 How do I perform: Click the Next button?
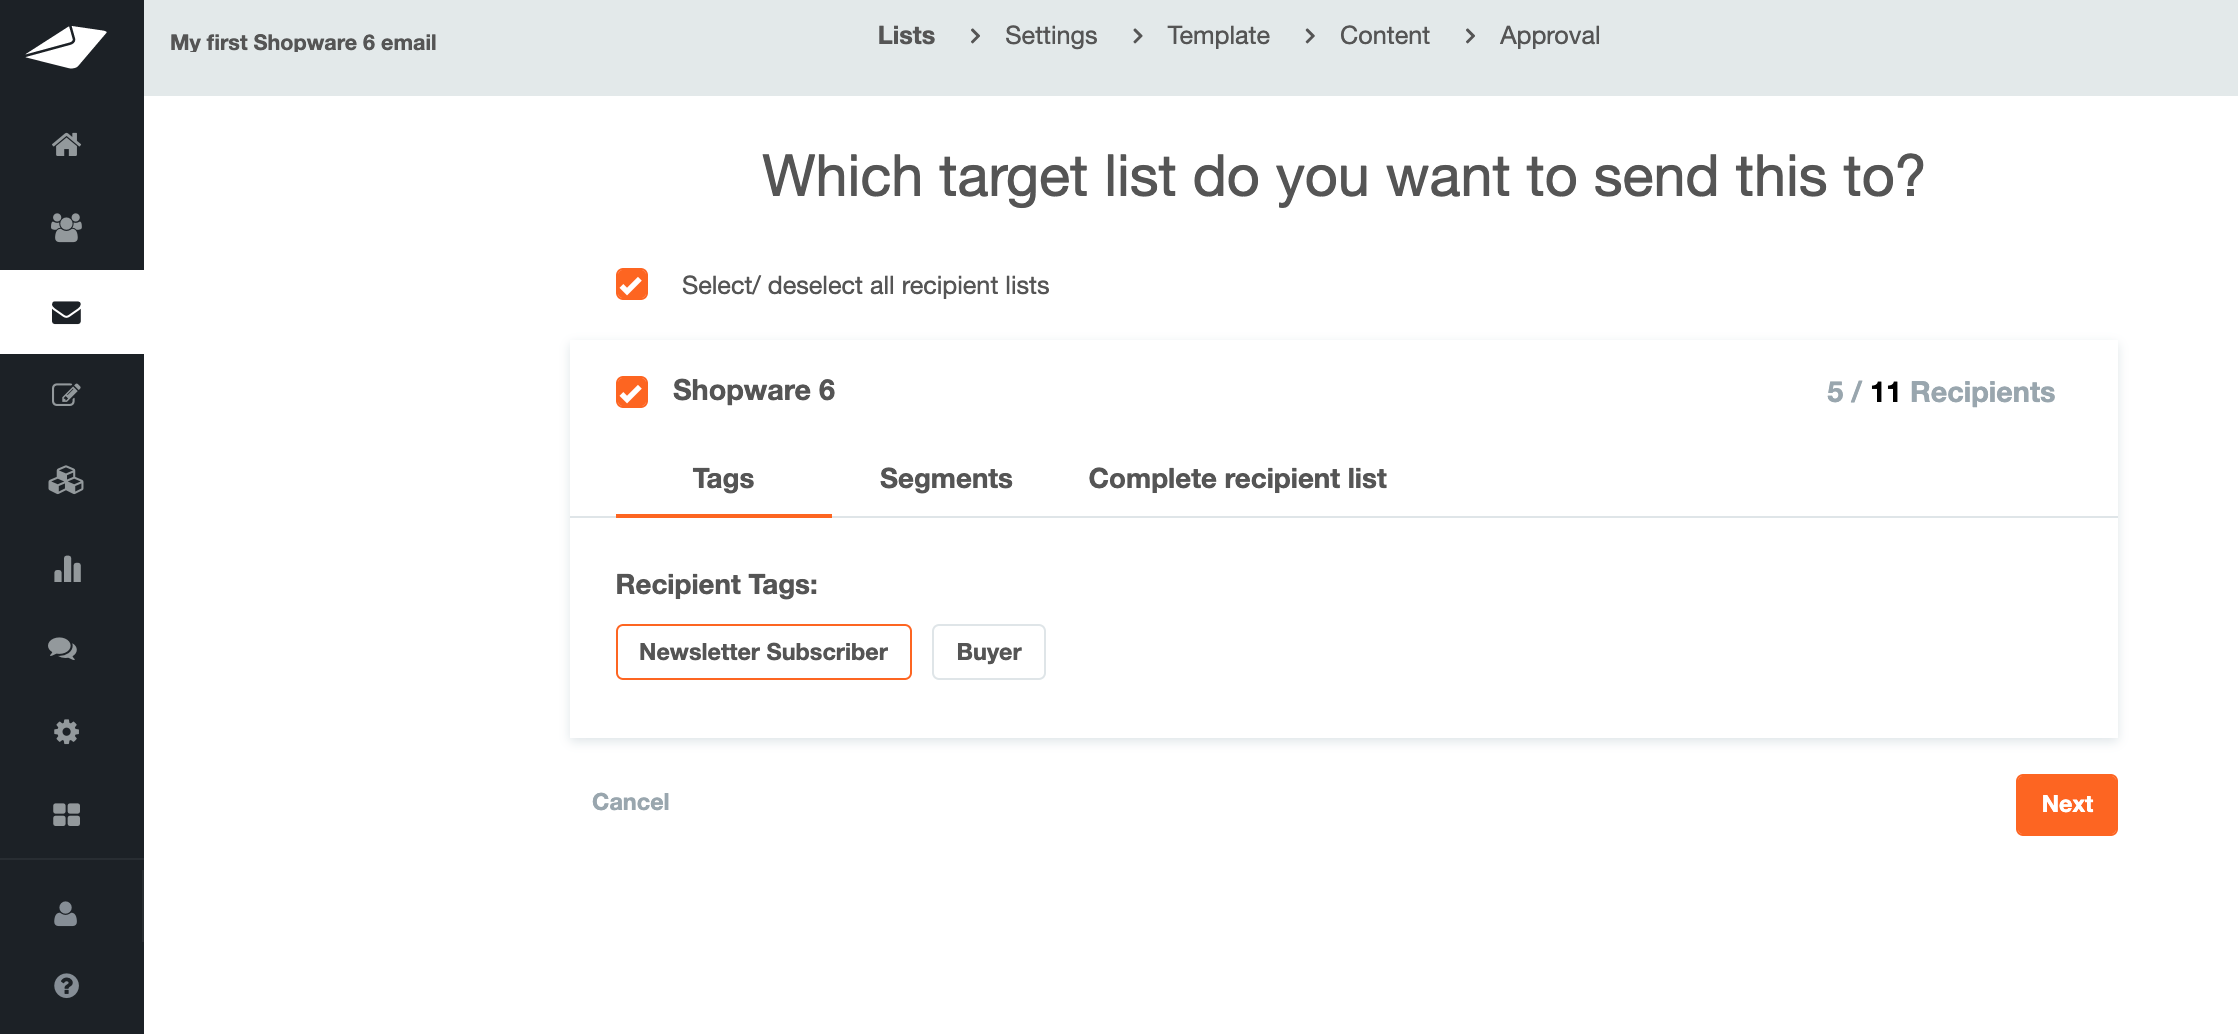(x=2067, y=805)
